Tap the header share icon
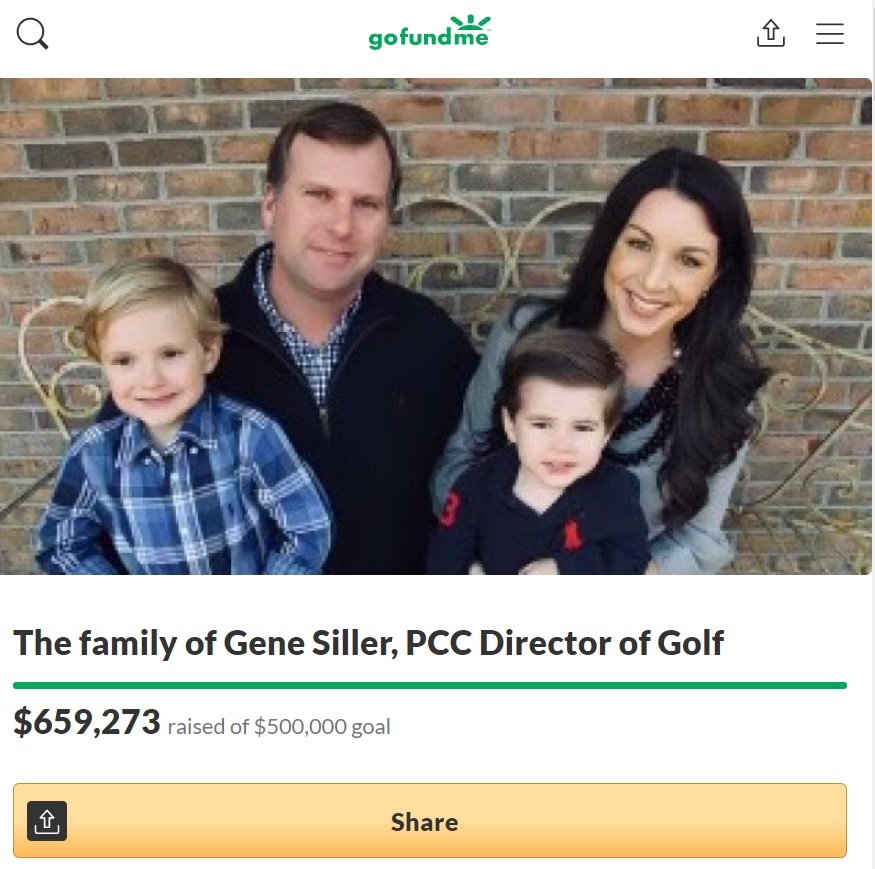This screenshot has width=875, height=869. coord(770,34)
